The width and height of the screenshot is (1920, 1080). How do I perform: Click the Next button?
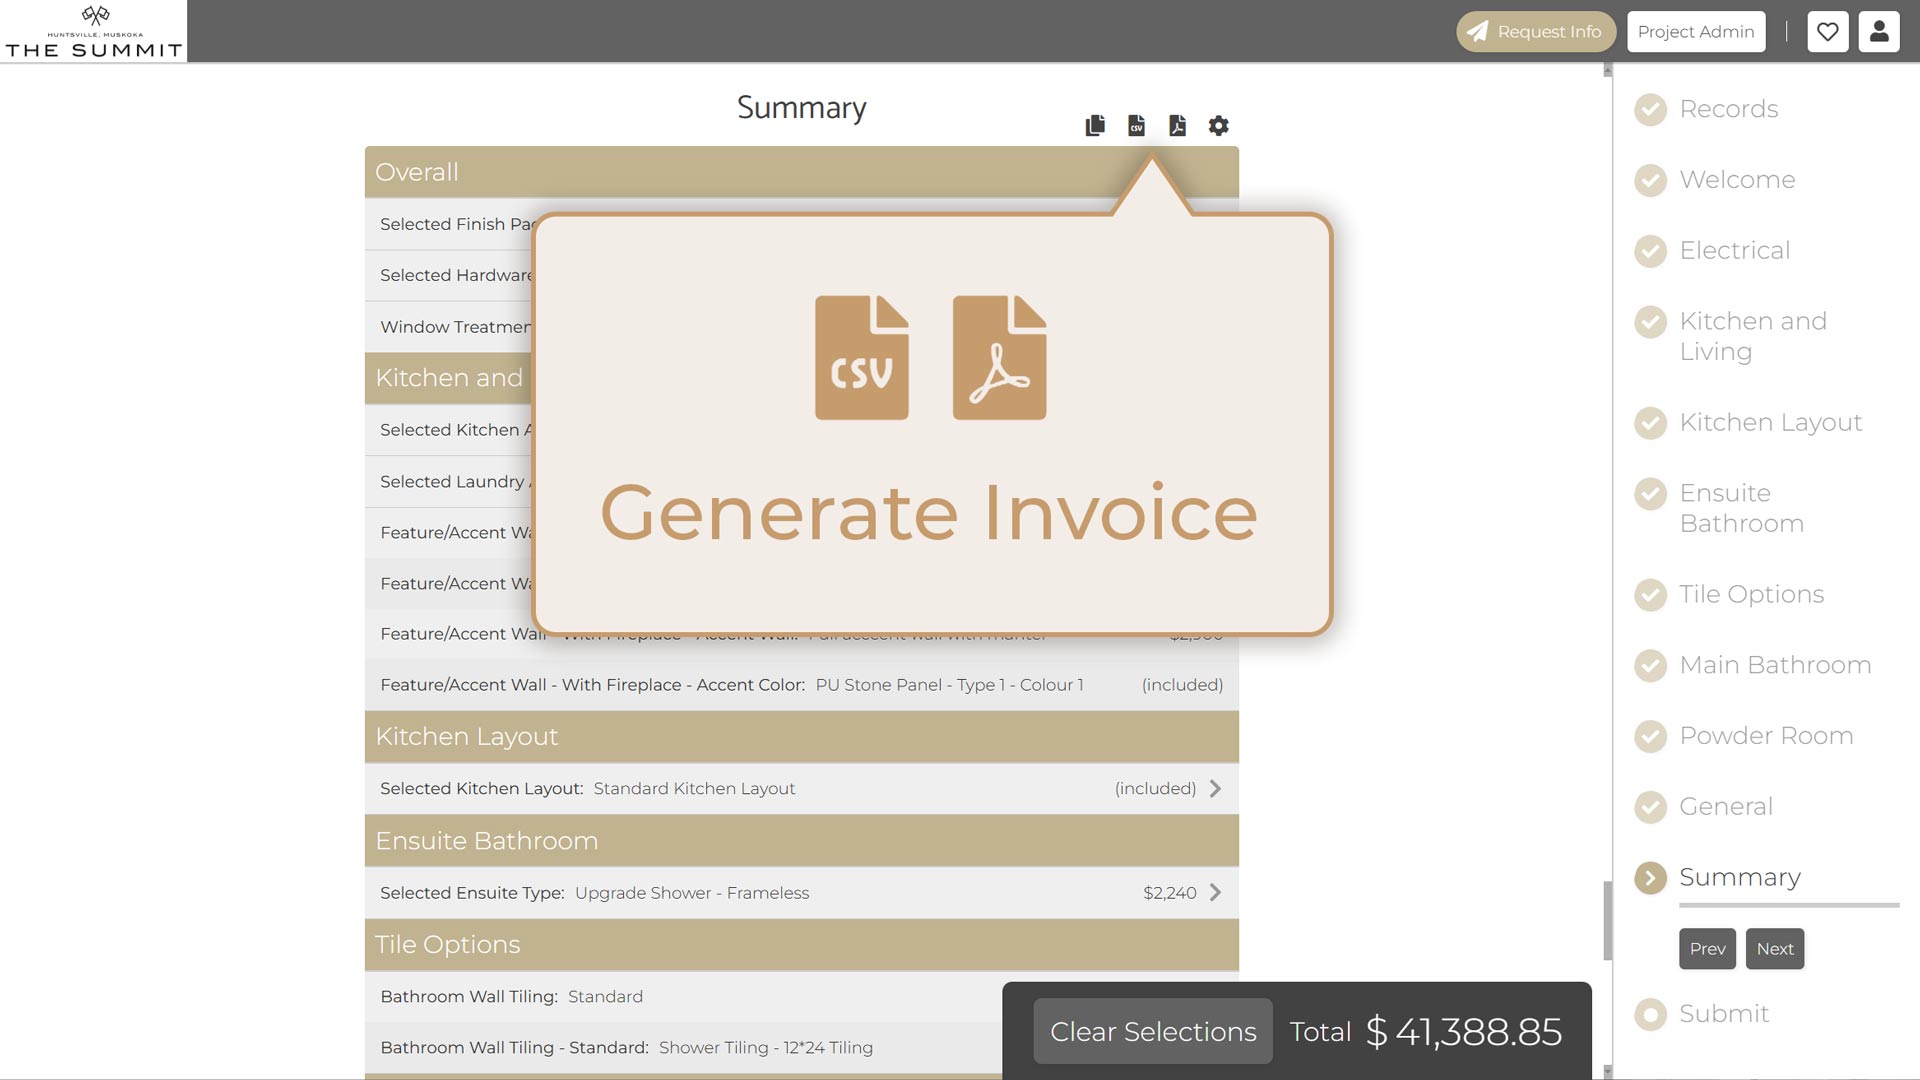pos(1774,949)
